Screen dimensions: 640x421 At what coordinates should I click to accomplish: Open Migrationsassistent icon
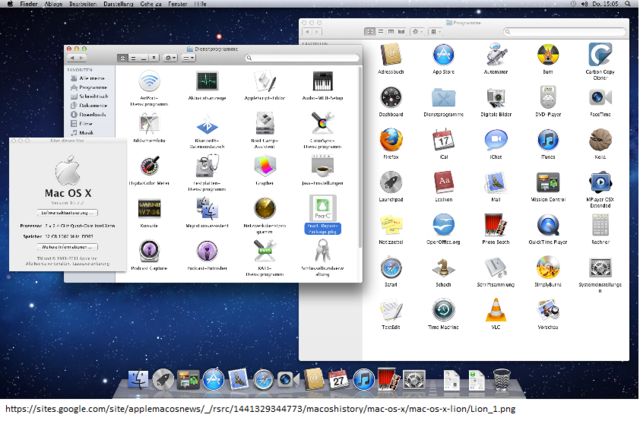click(x=207, y=209)
